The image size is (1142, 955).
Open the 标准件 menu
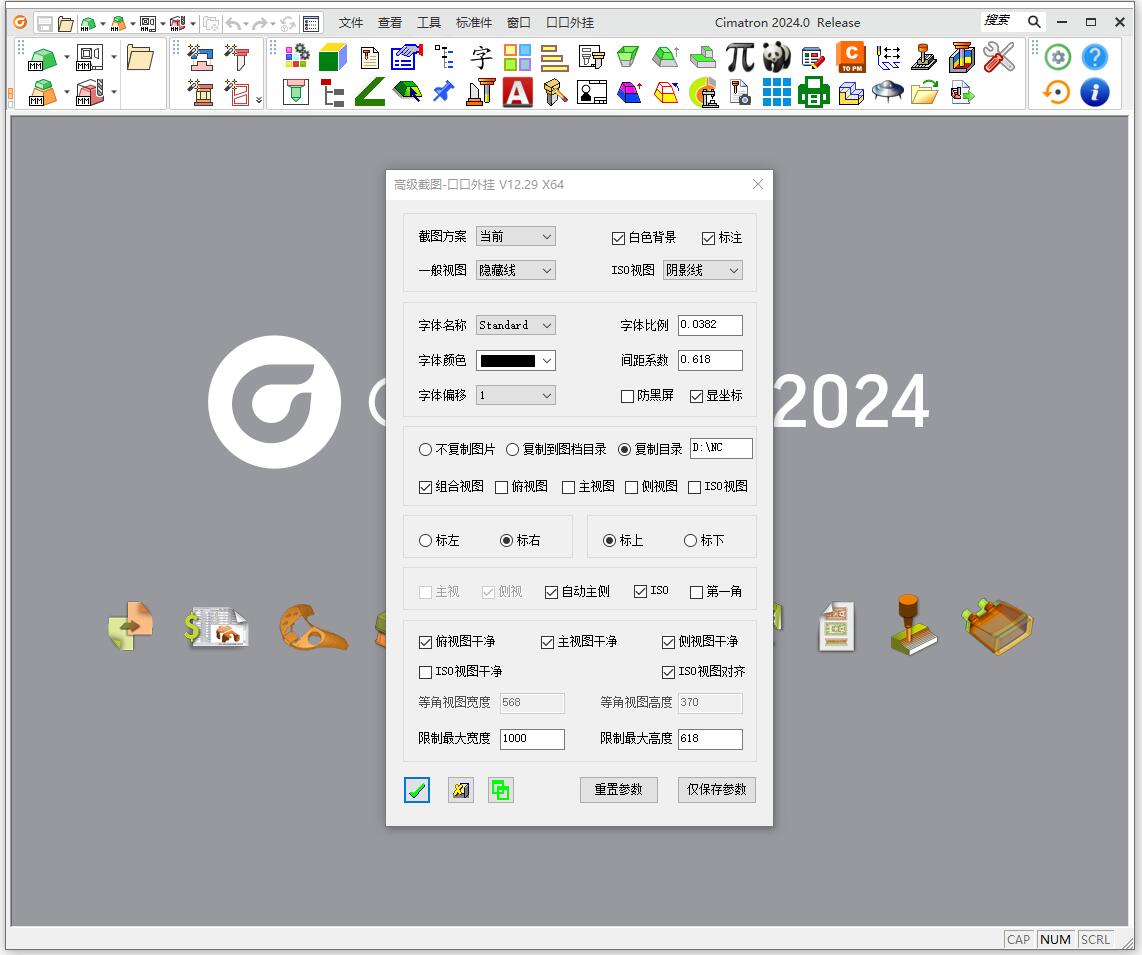pyautogui.click(x=474, y=22)
